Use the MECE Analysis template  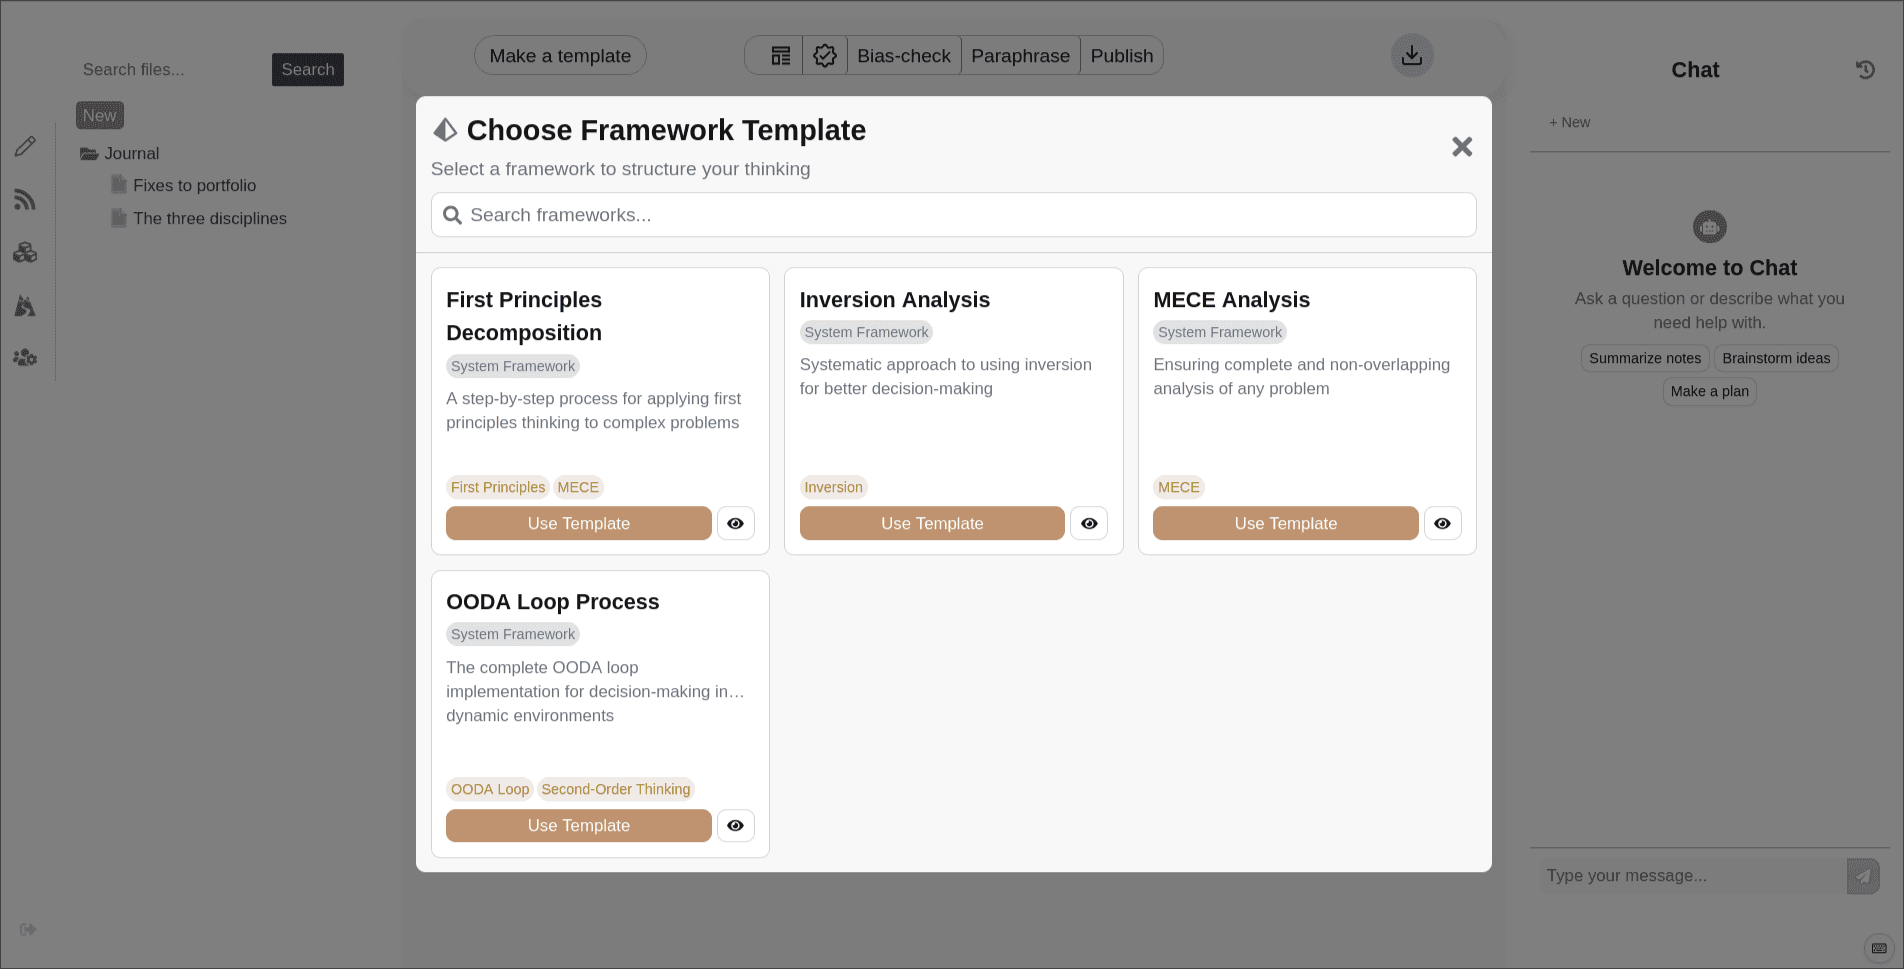[1285, 523]
